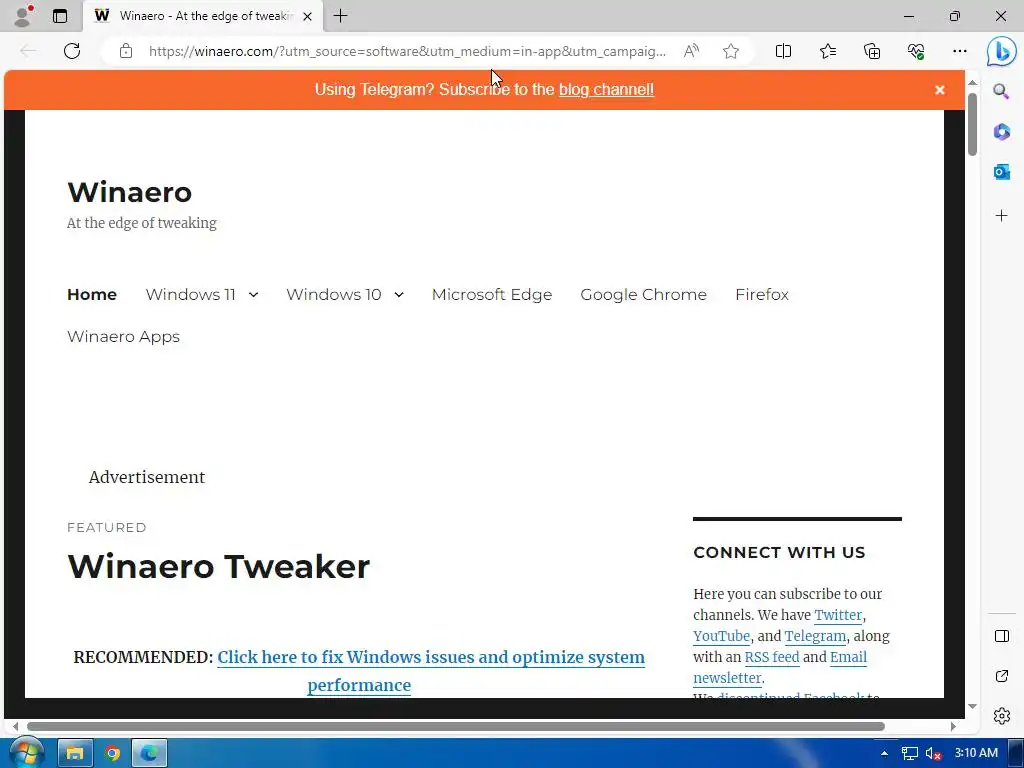This screenshot has width=1024, height=768.
Task: Follow the blog channel link in banner
Action: (x=606, y=89)
